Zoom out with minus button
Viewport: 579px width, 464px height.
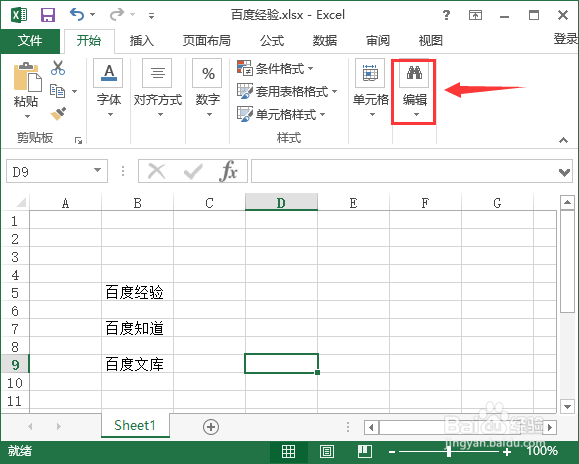[392, 451]
